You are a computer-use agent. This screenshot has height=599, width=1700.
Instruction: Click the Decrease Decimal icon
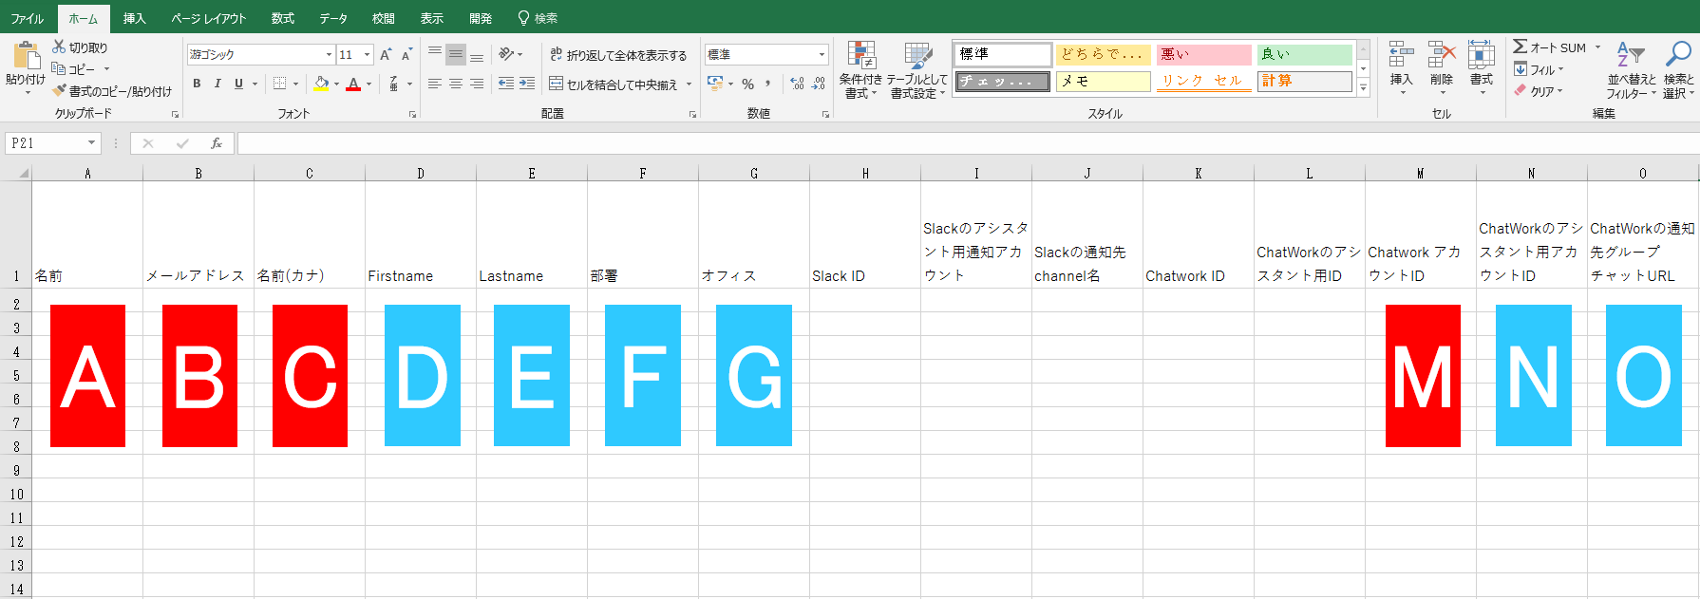click(x=819, y=84)
